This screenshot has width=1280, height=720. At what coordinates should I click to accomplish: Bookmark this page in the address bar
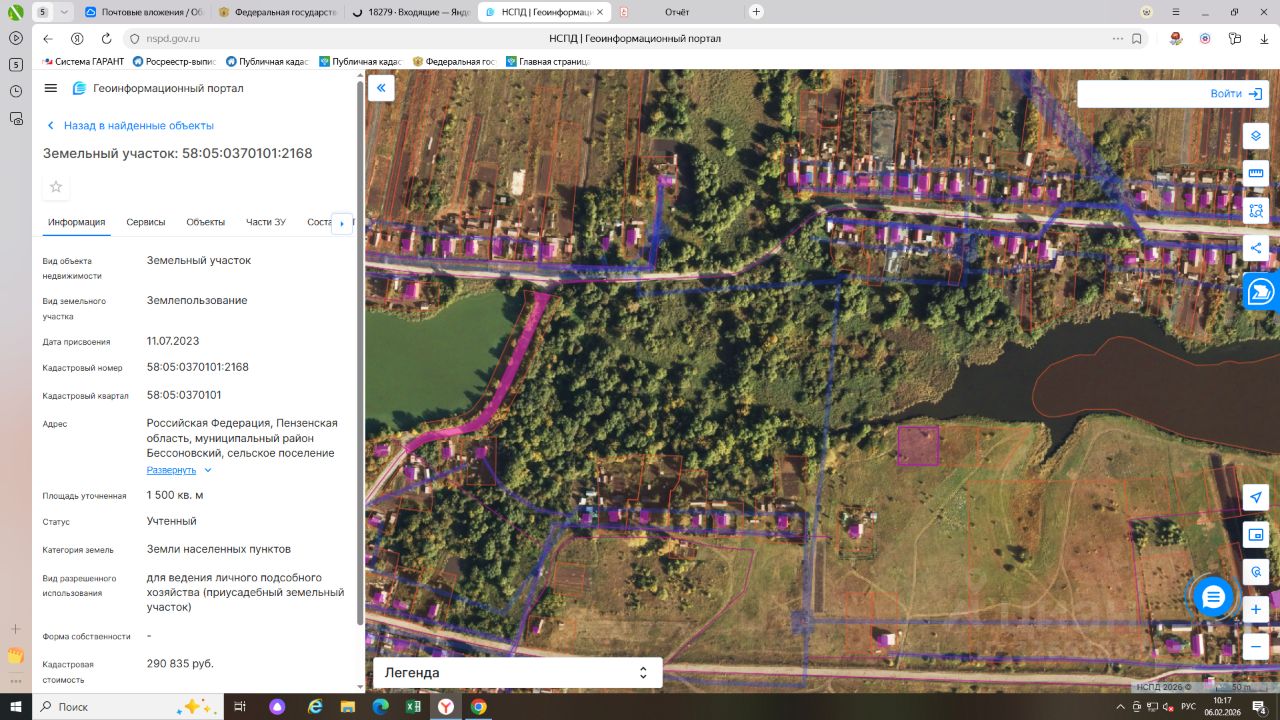coord(1137,39)
